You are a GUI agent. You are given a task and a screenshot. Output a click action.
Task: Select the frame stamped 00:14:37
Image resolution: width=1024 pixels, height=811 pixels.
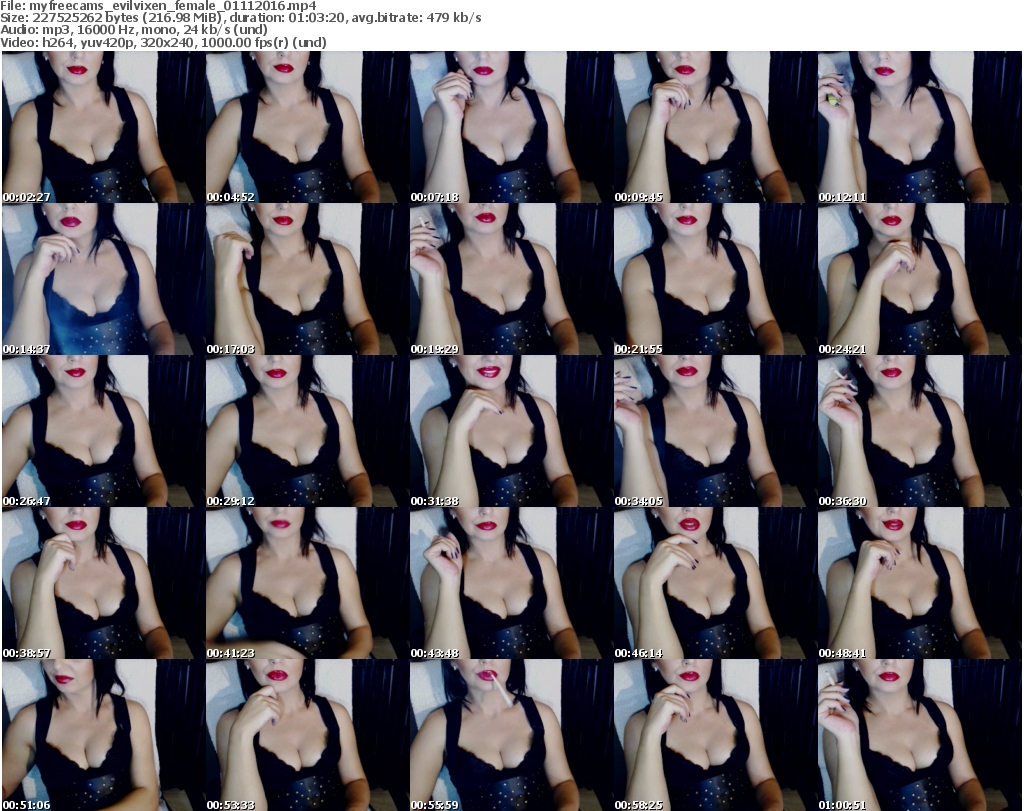click(x=104, y=279)
